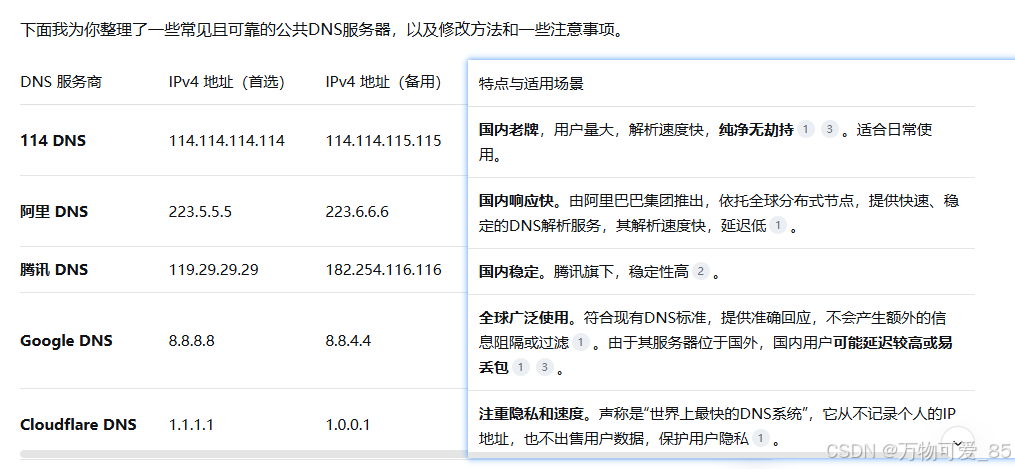The height and width of the screenshot is (469, 1015).
Task: Select the address 1.1.1.1
Action: point(191,424)
